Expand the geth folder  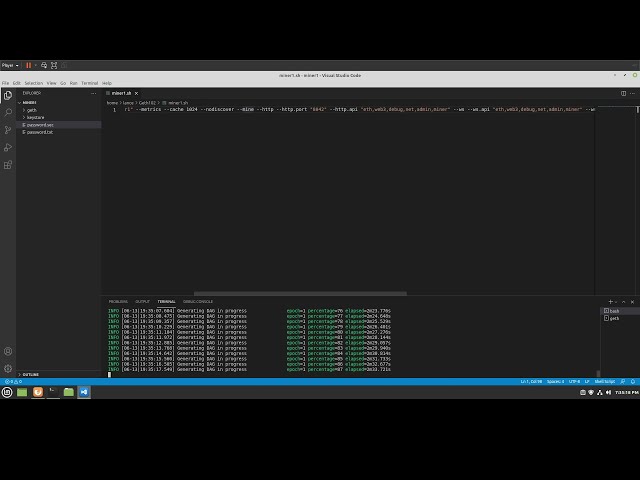coord(31,110)
